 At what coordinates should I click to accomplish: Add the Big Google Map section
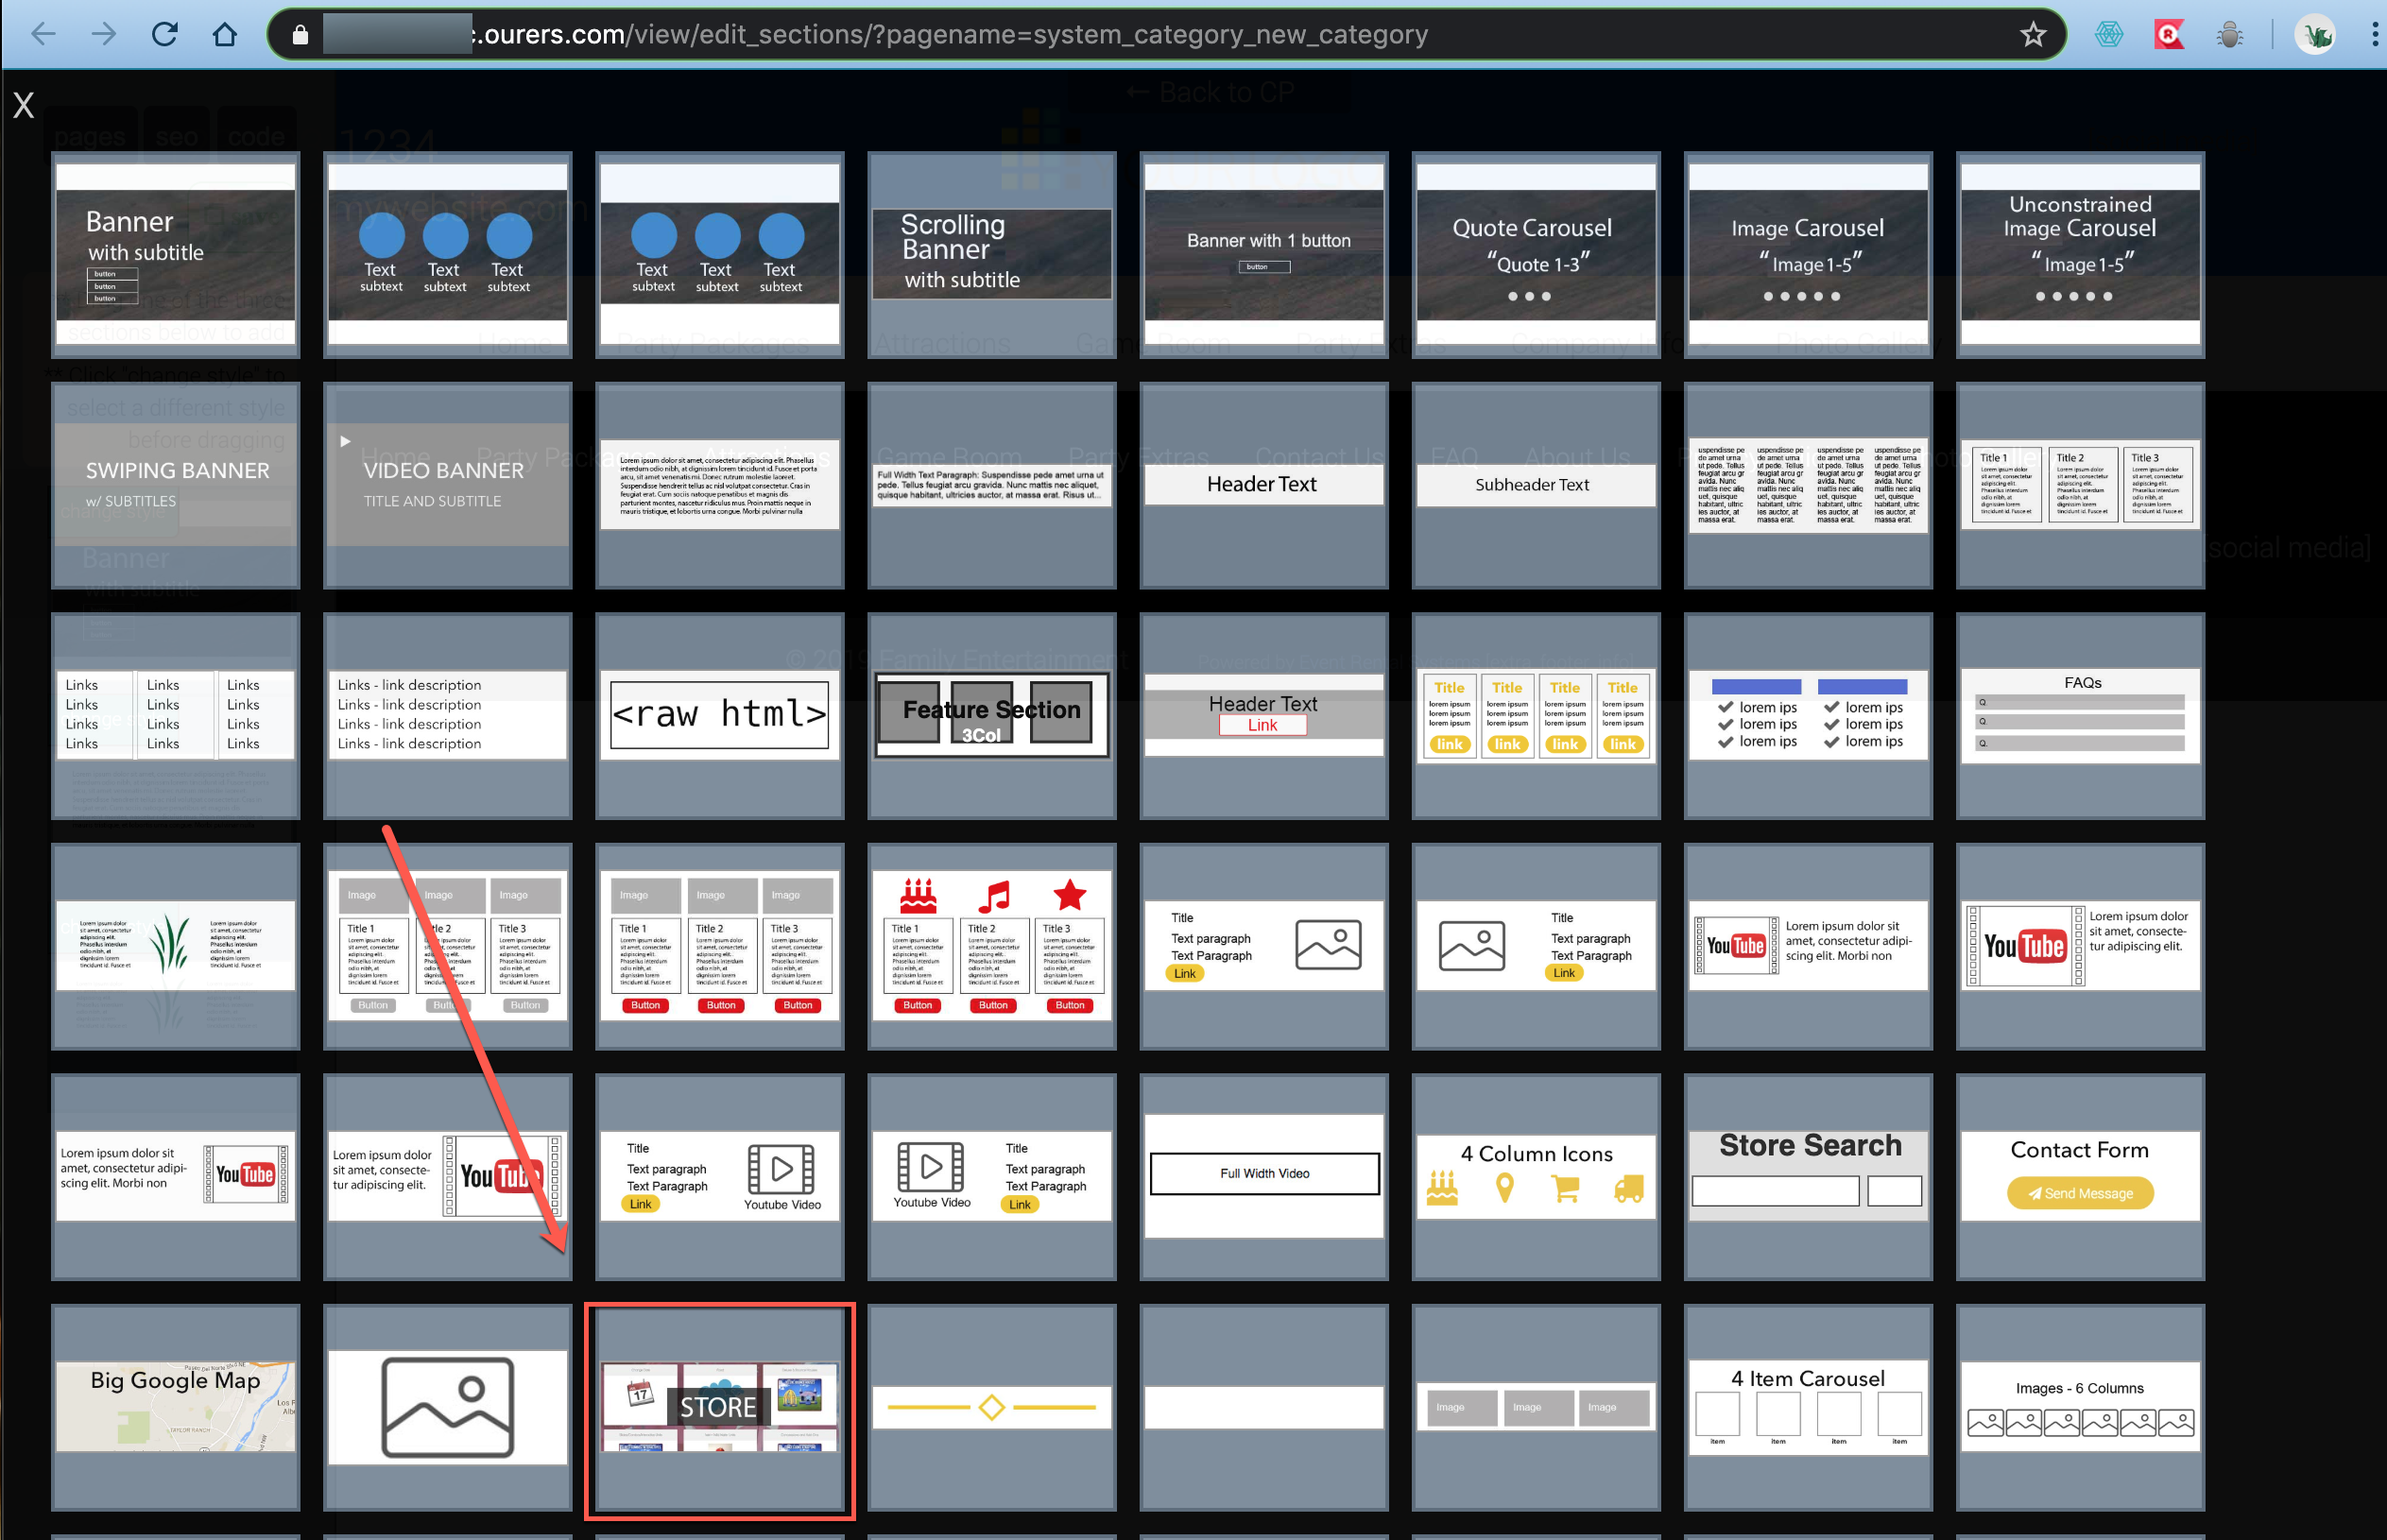pyautogui.click(x=176, y=1407)
